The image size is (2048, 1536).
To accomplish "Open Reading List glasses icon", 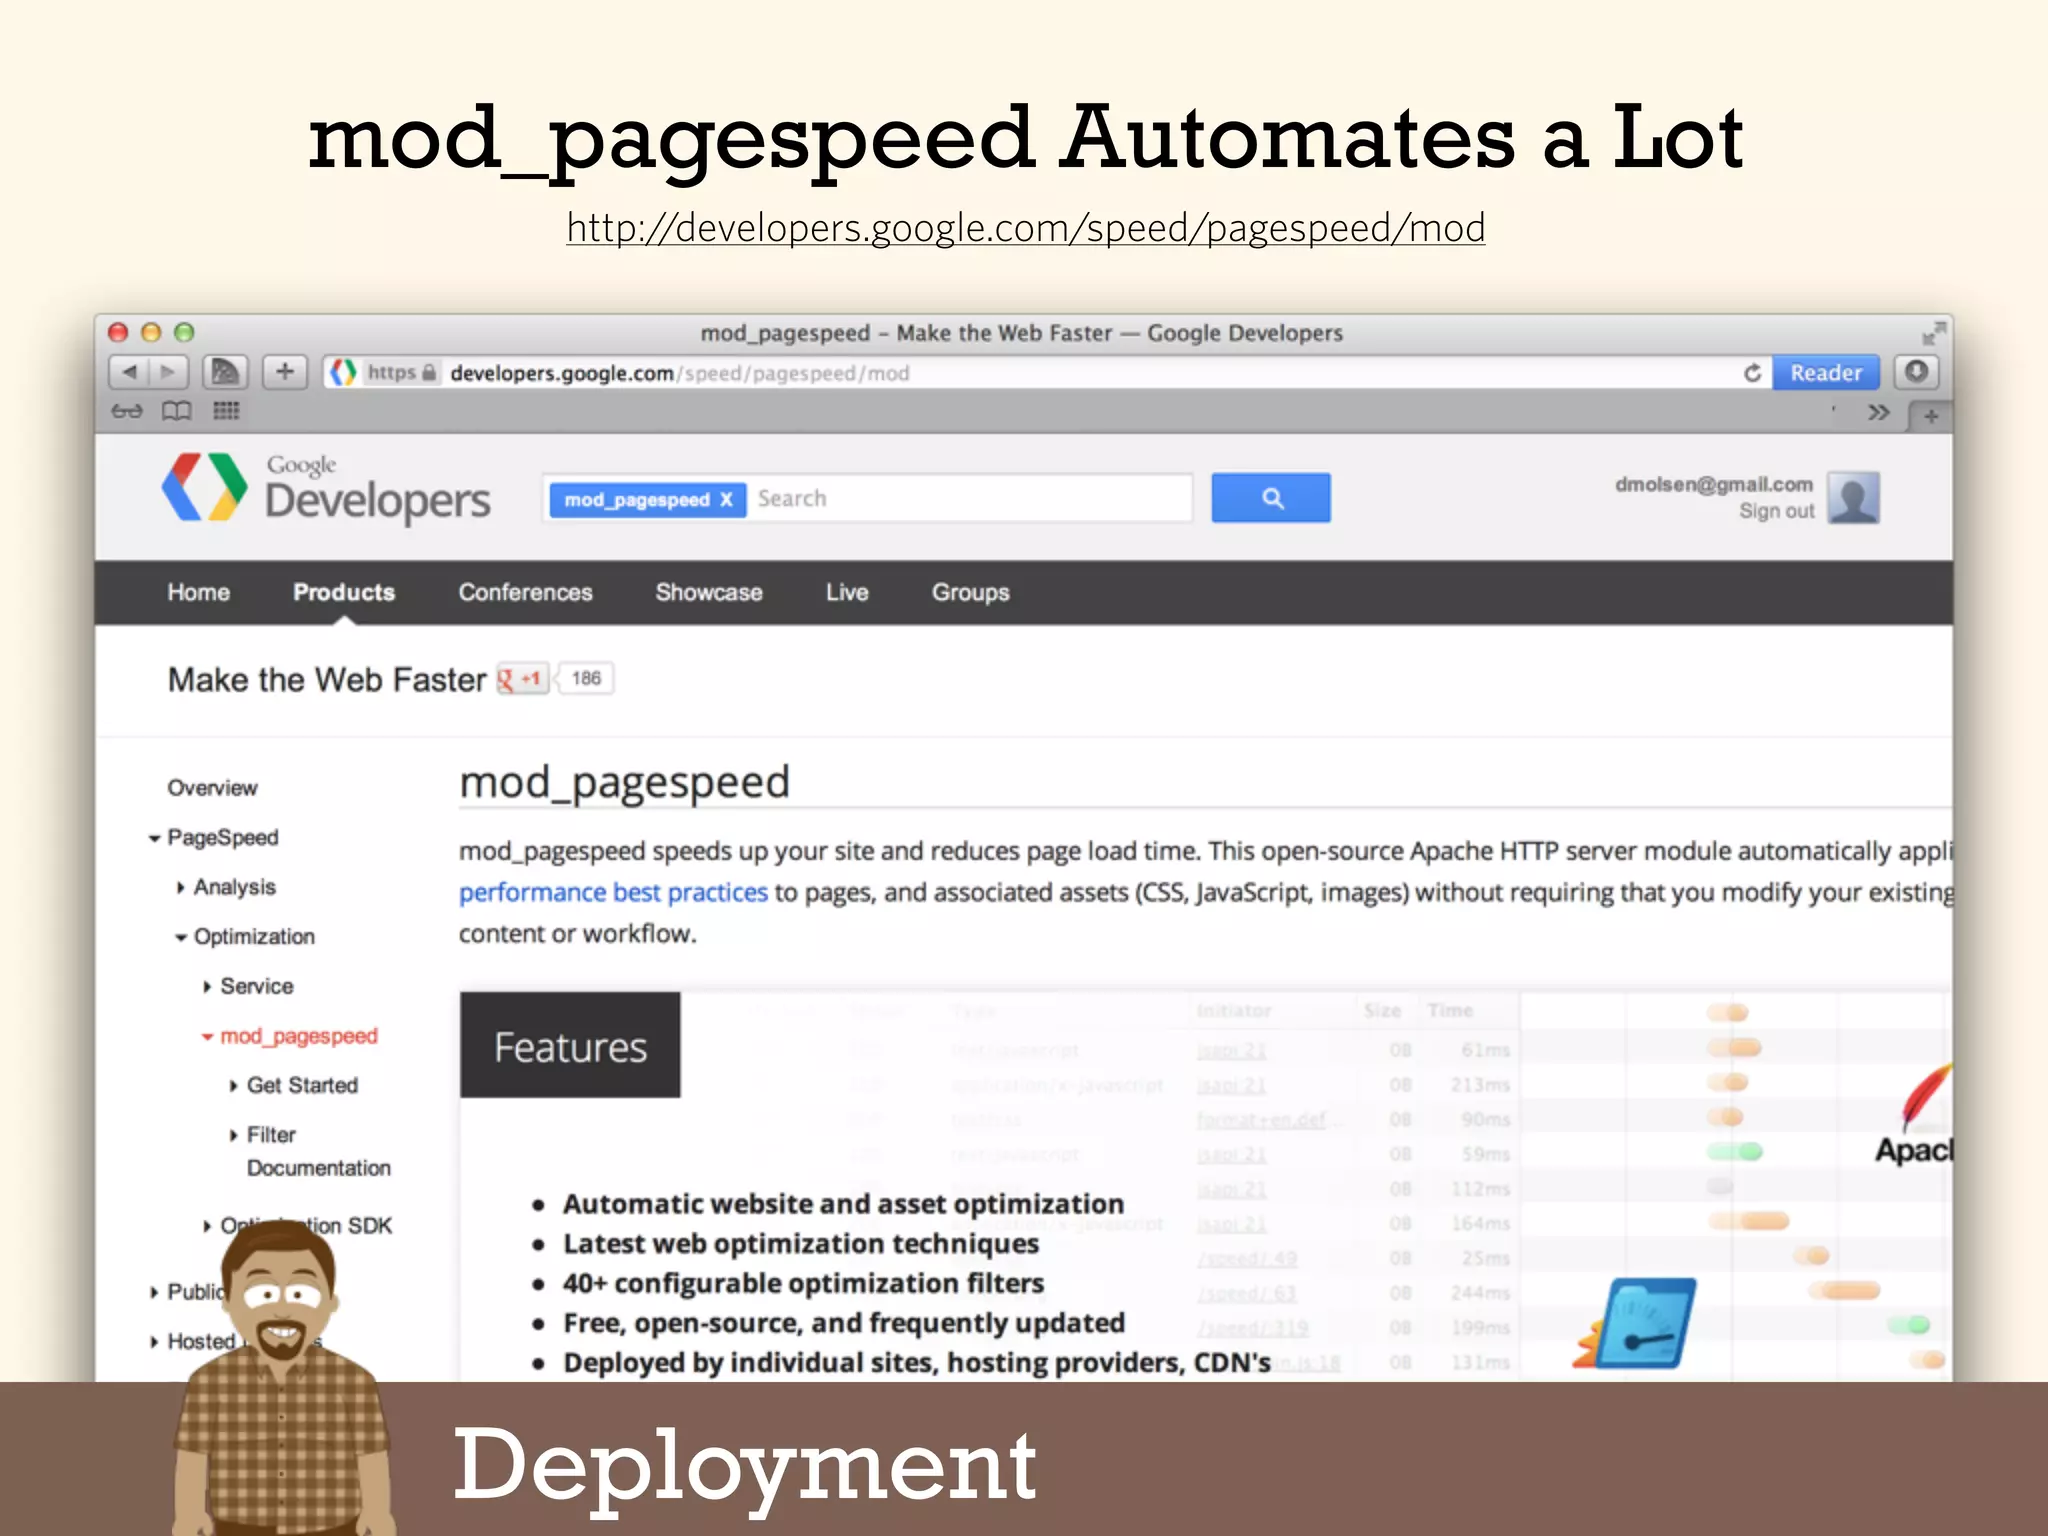I will click(127, 411).
